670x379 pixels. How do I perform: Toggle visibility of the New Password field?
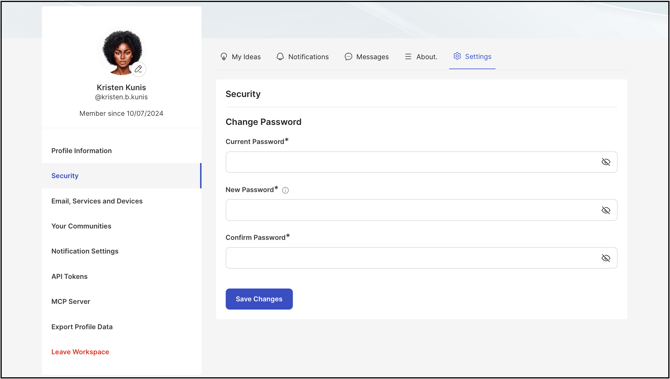point(605,210)
